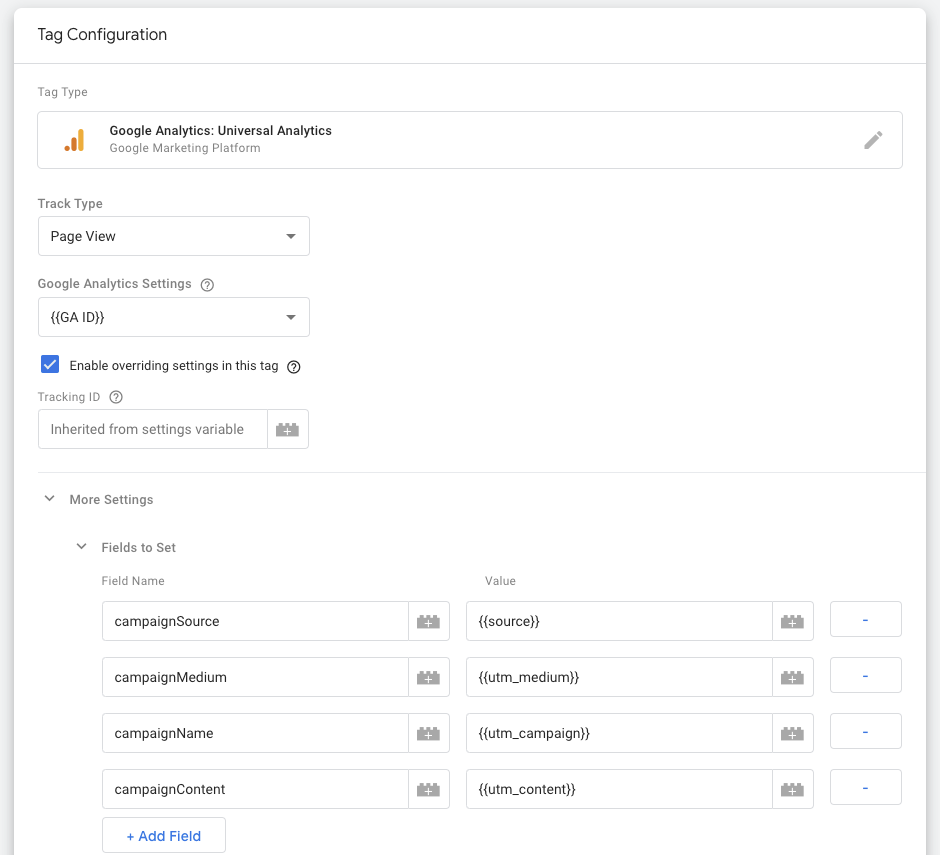Click the campaignMedium field name input
Viewport: 940px width, 855px height.
(255, 678)
